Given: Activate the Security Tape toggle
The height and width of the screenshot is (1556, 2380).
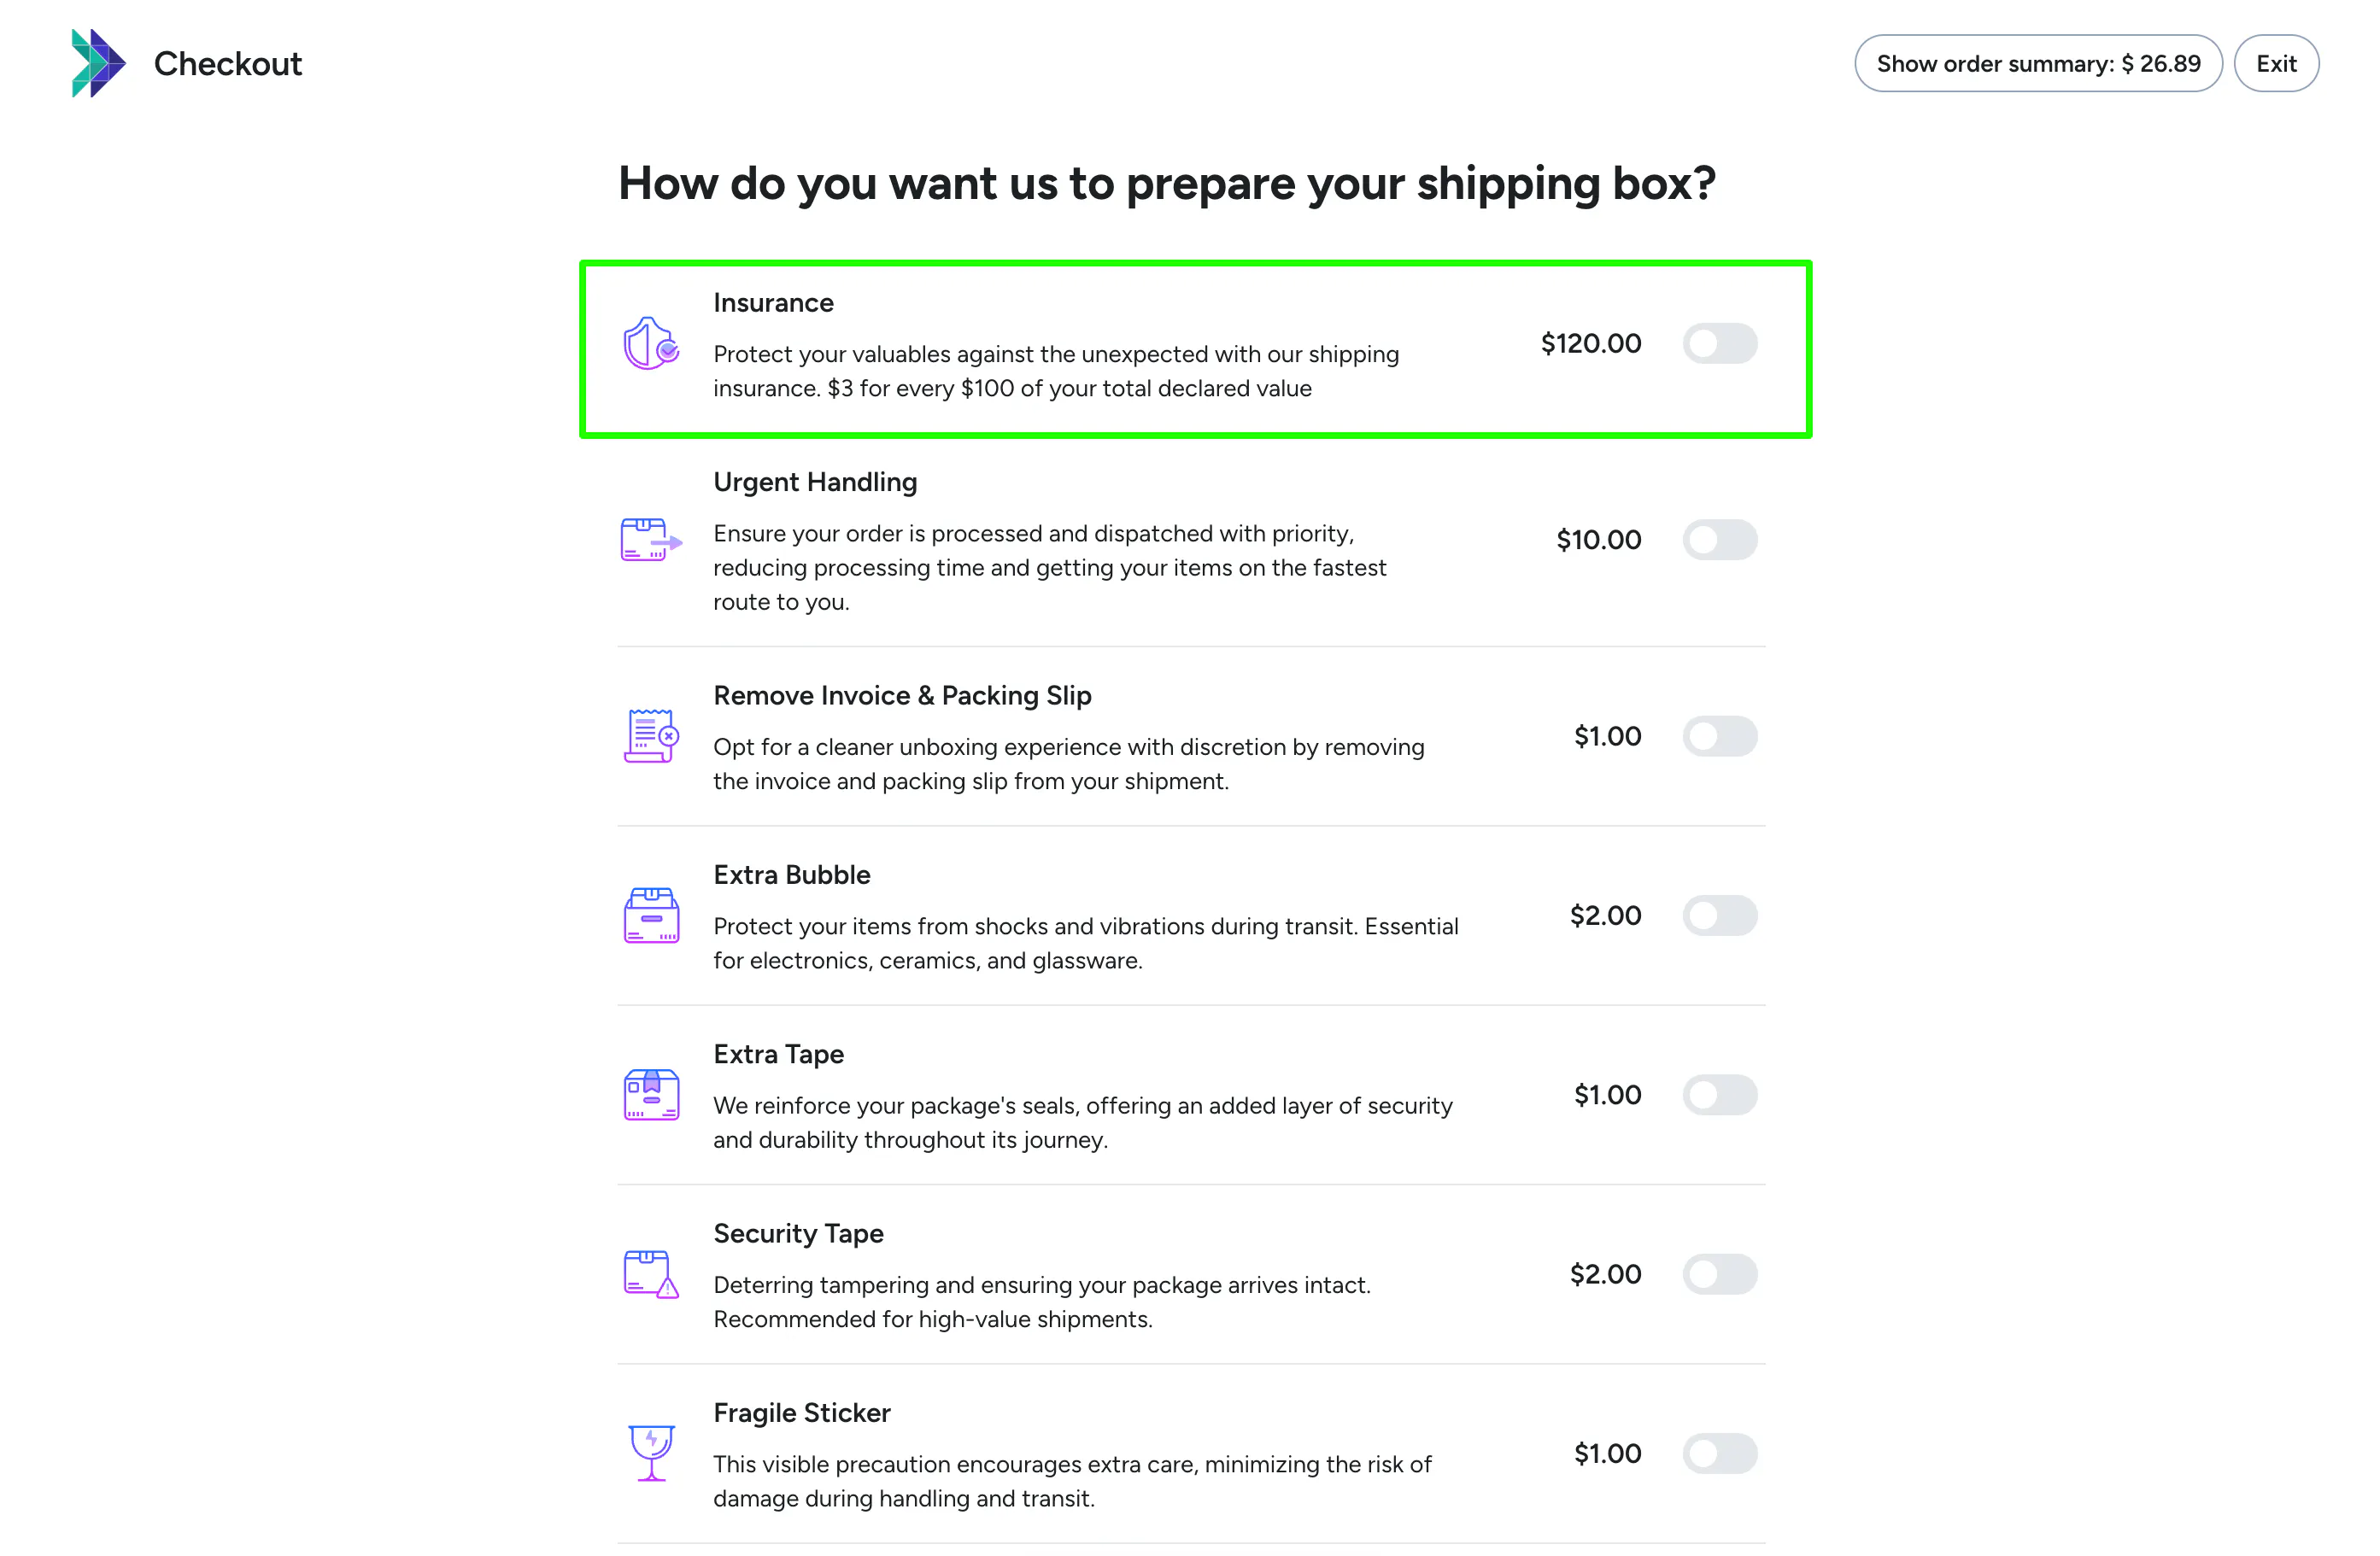Looking at the screenshot, I should point(1719,1274).
